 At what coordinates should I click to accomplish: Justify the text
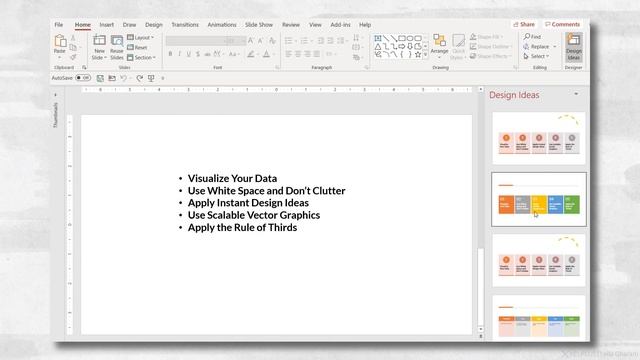pyautogui.click(x=317, y=54)
